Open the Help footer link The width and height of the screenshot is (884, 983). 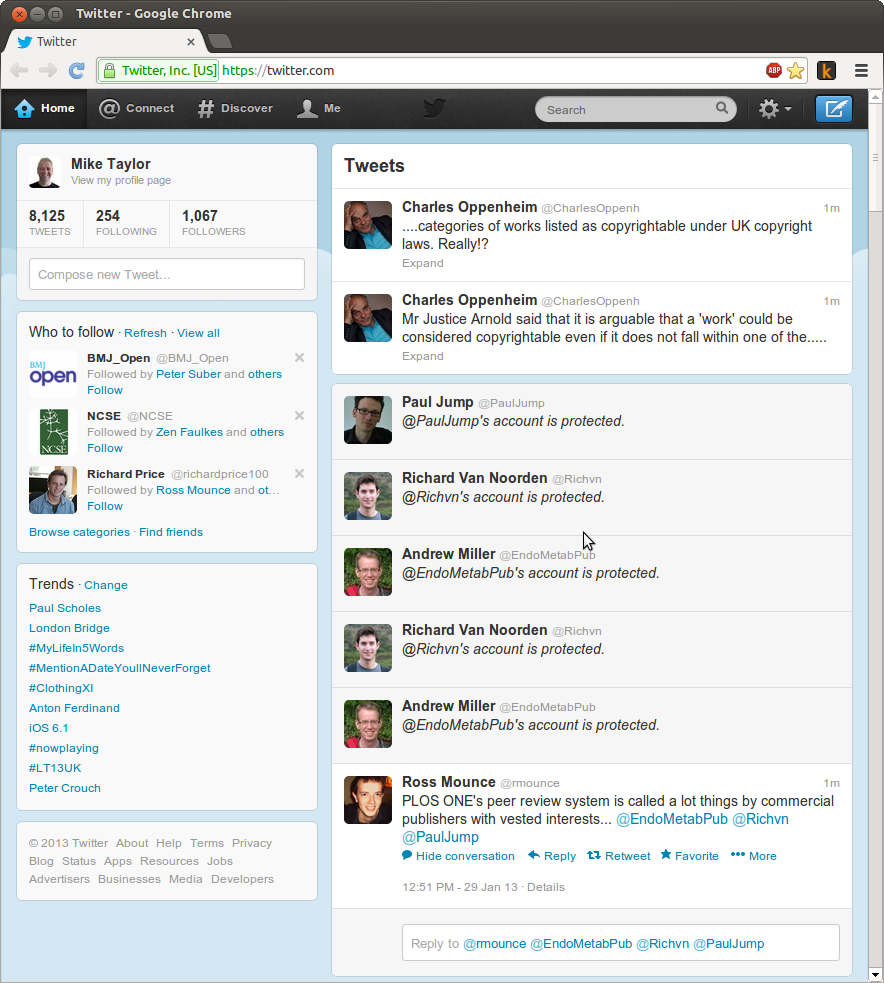tap(169, 843)
